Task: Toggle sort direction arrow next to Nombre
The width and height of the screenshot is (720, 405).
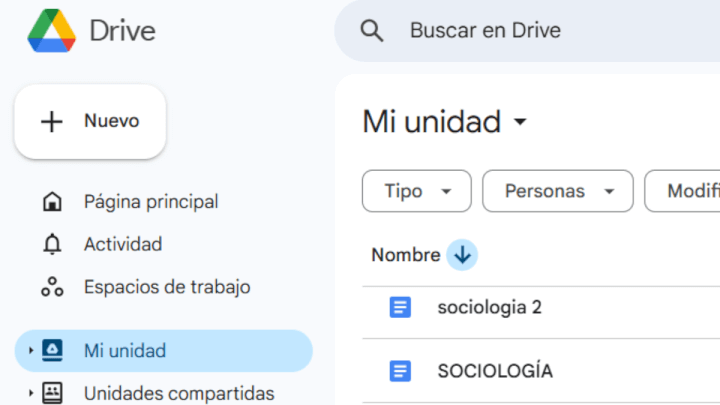Action: point(462,255)
